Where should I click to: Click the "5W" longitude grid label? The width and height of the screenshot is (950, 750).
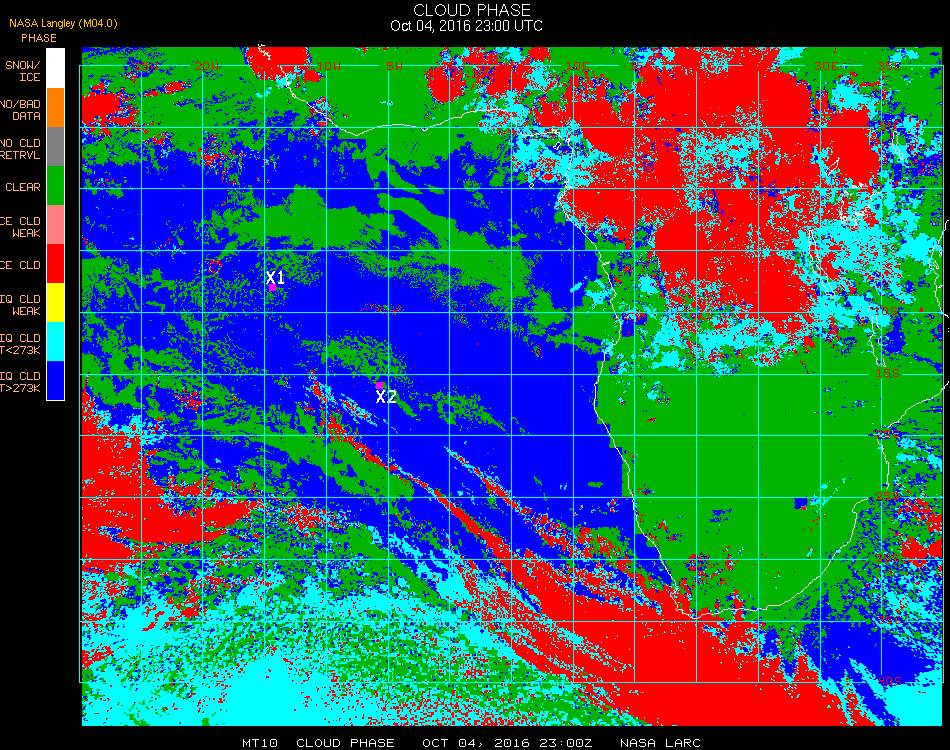[x=394, y=66]
